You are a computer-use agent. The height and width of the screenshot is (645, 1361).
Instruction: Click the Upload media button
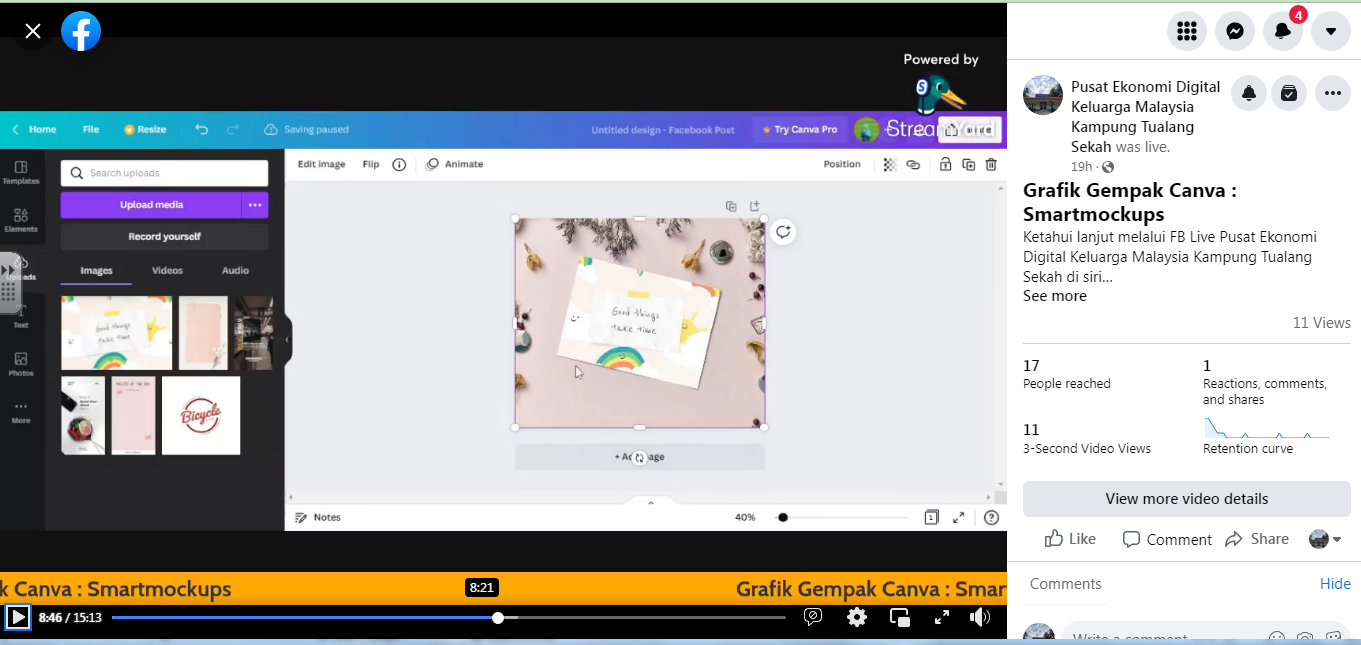[x=151, y=205]
